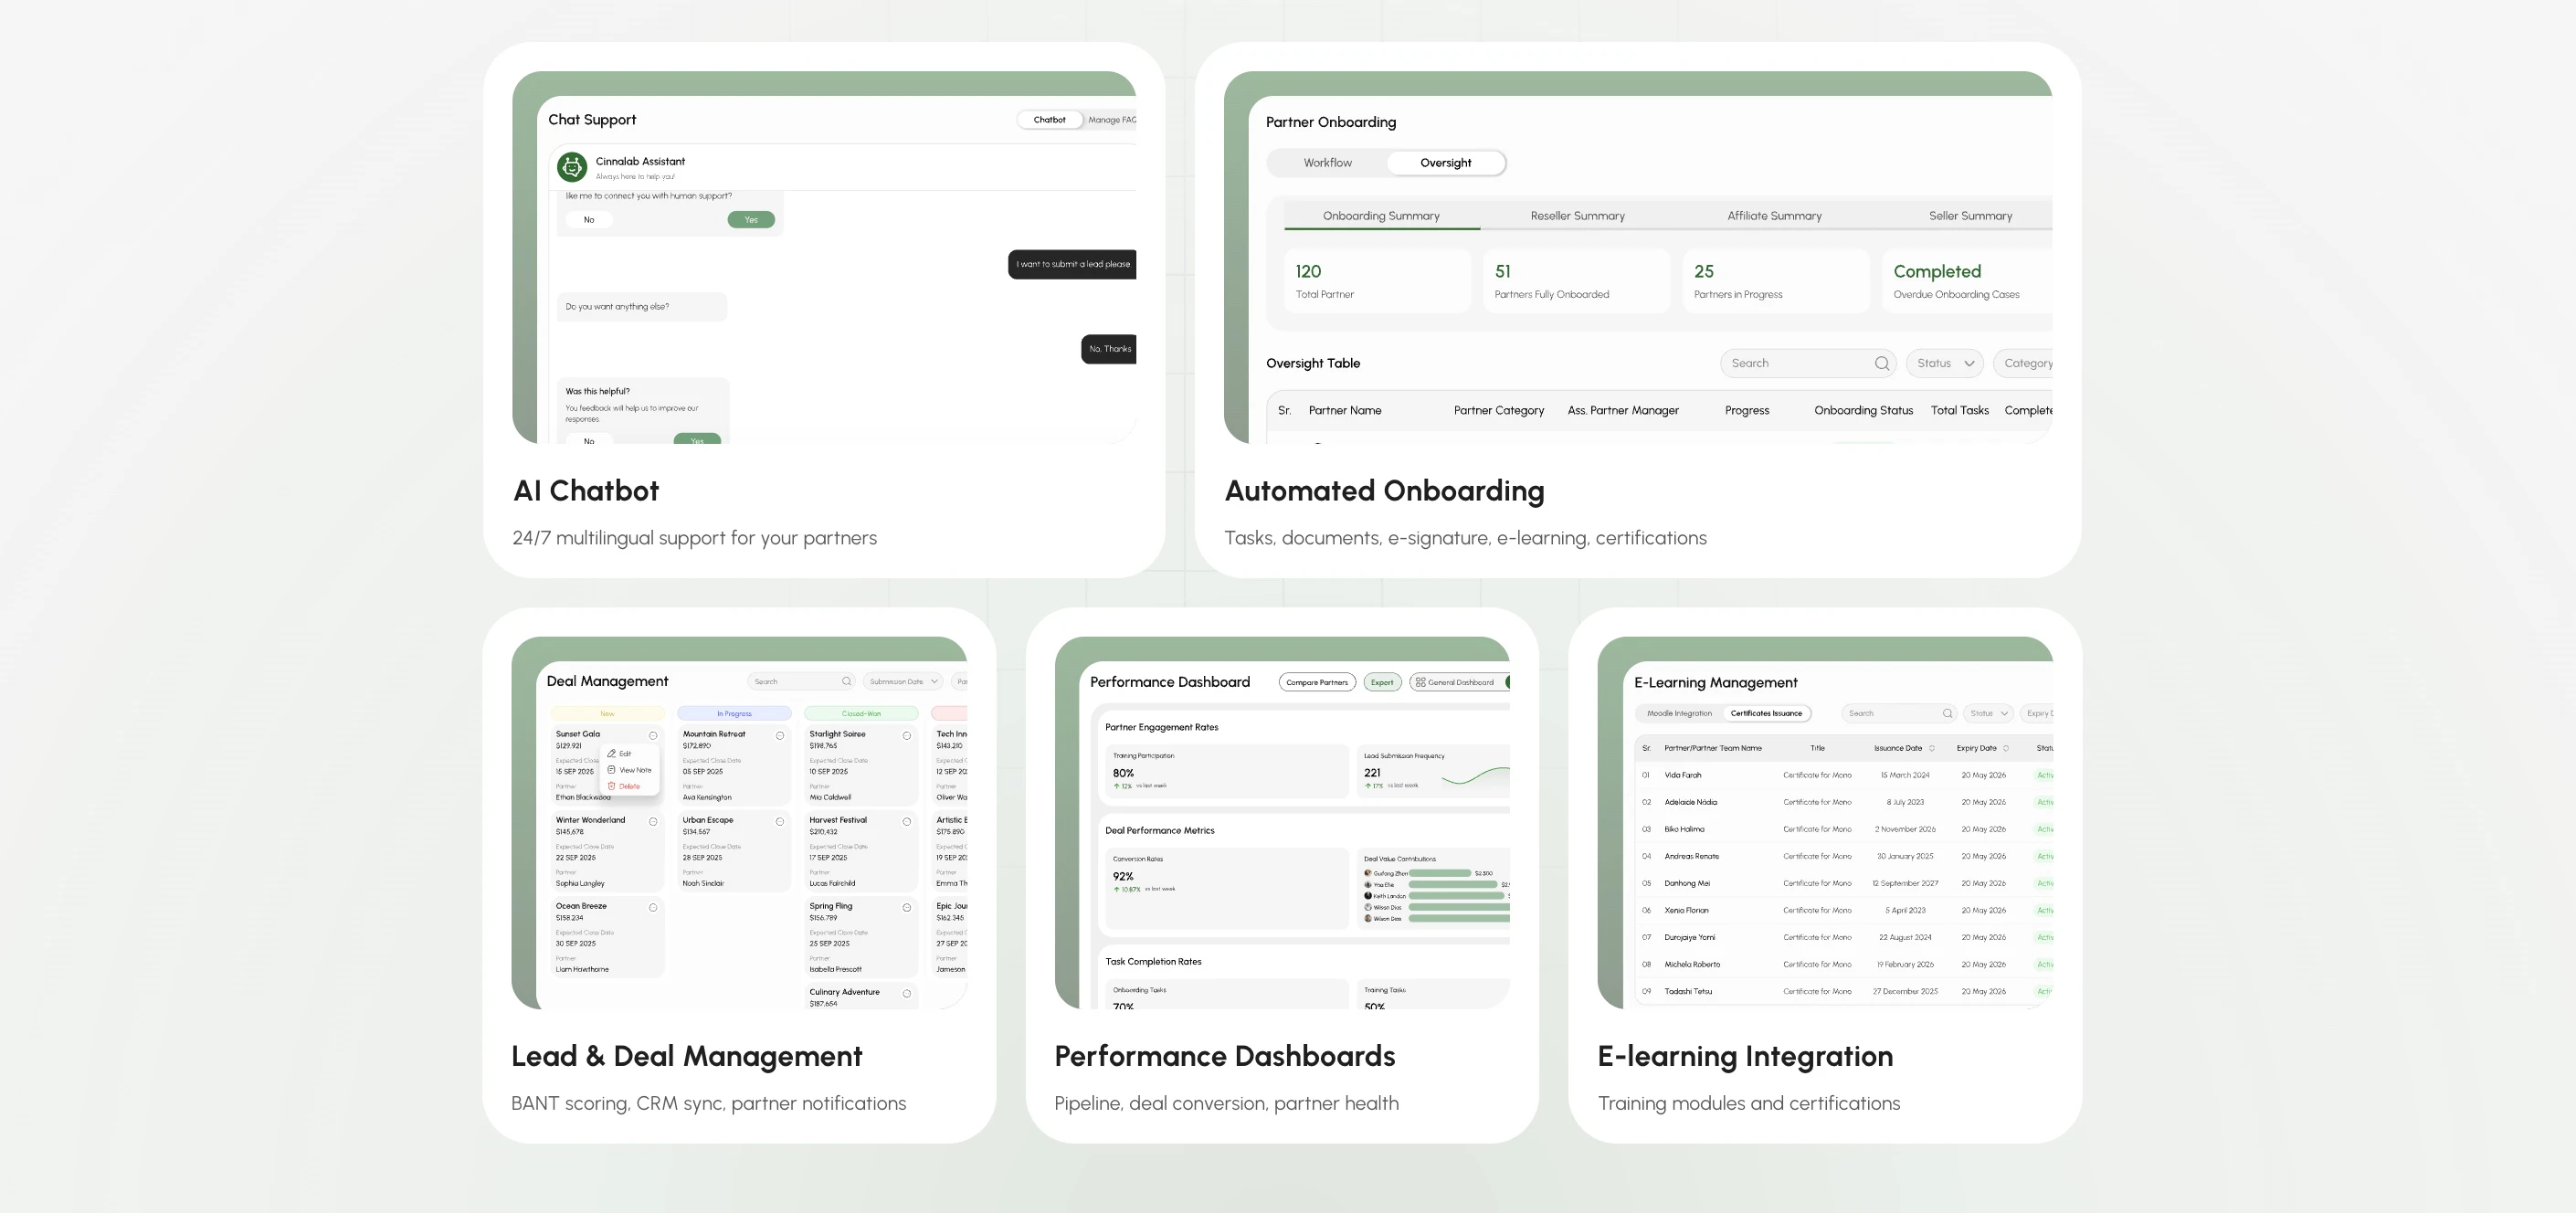The image size is (2576, 1213).
Task: Open the Submission Date dropdown
Action: pos(902,682)
